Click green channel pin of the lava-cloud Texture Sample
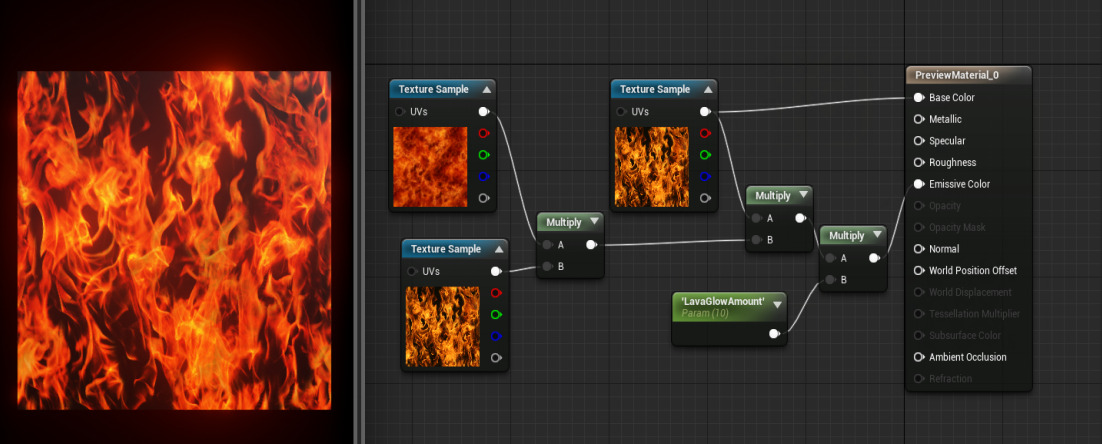The width and height of the screenshot is (1102, 444). pyautogui.click(x=484, y=155)
